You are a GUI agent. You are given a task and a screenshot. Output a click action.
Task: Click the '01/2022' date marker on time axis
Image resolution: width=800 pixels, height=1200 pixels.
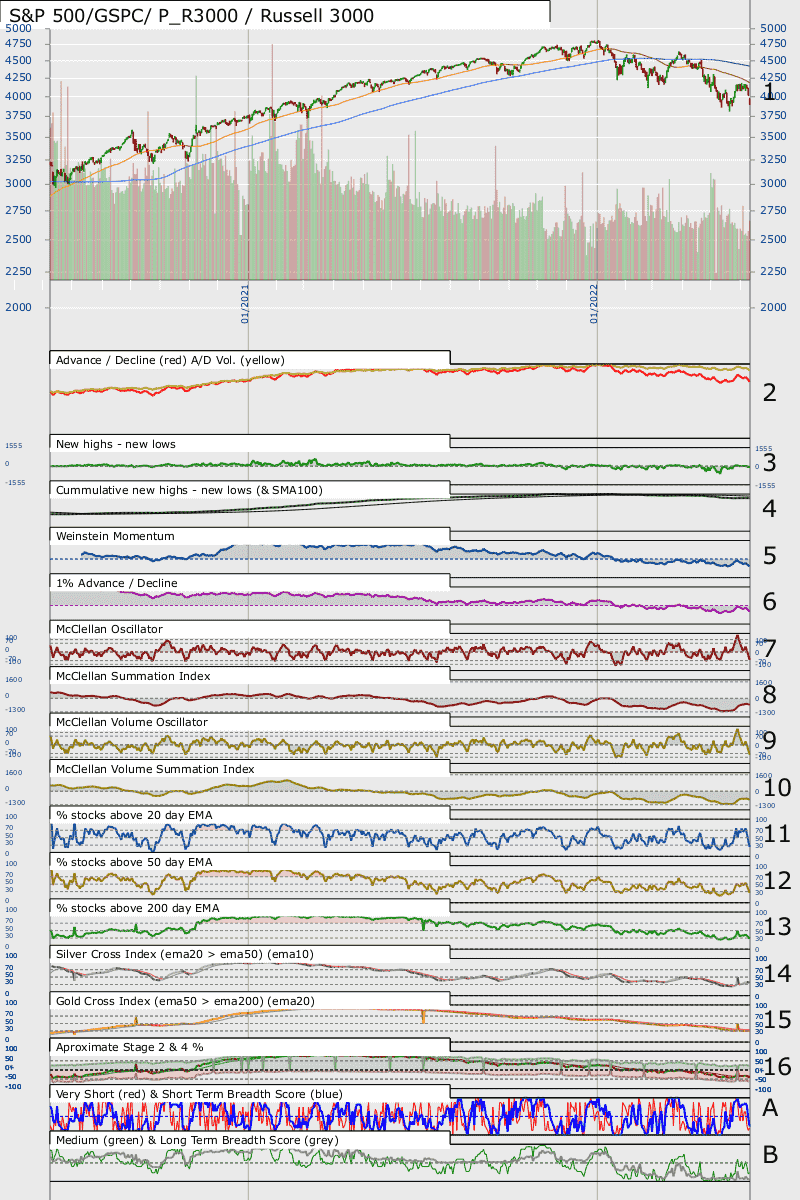coord(593,302)
